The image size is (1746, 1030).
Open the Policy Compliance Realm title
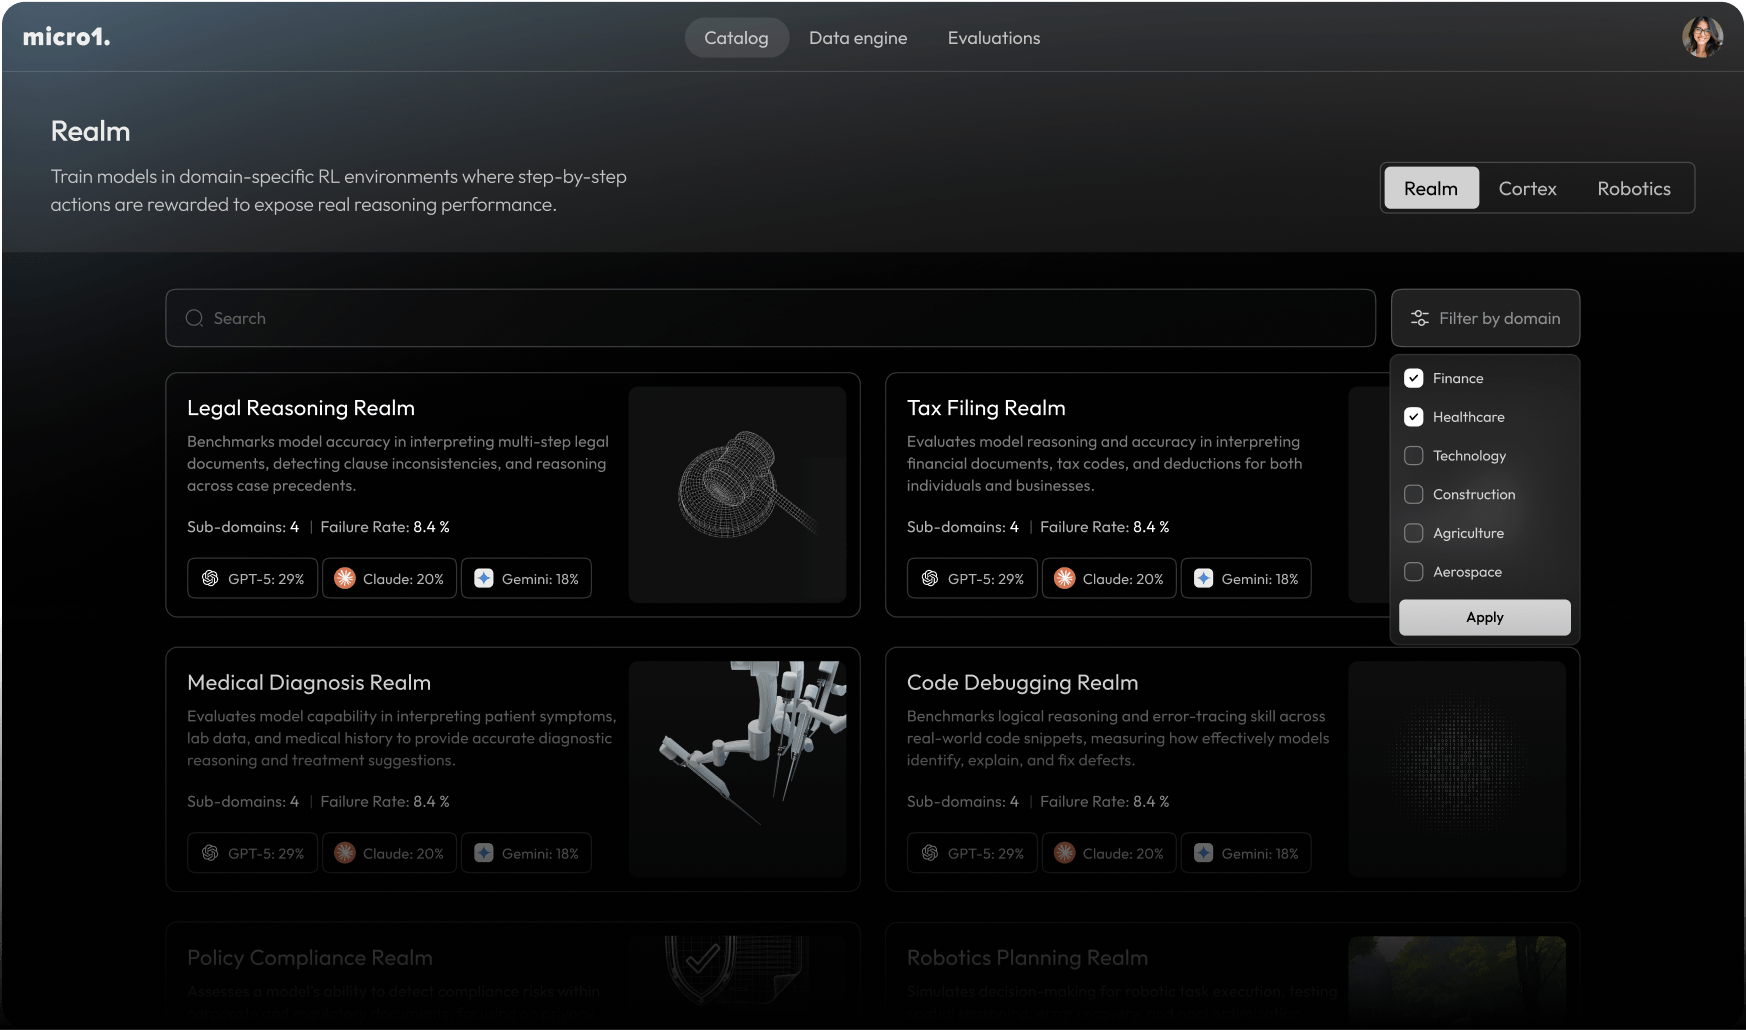point(310,957)
